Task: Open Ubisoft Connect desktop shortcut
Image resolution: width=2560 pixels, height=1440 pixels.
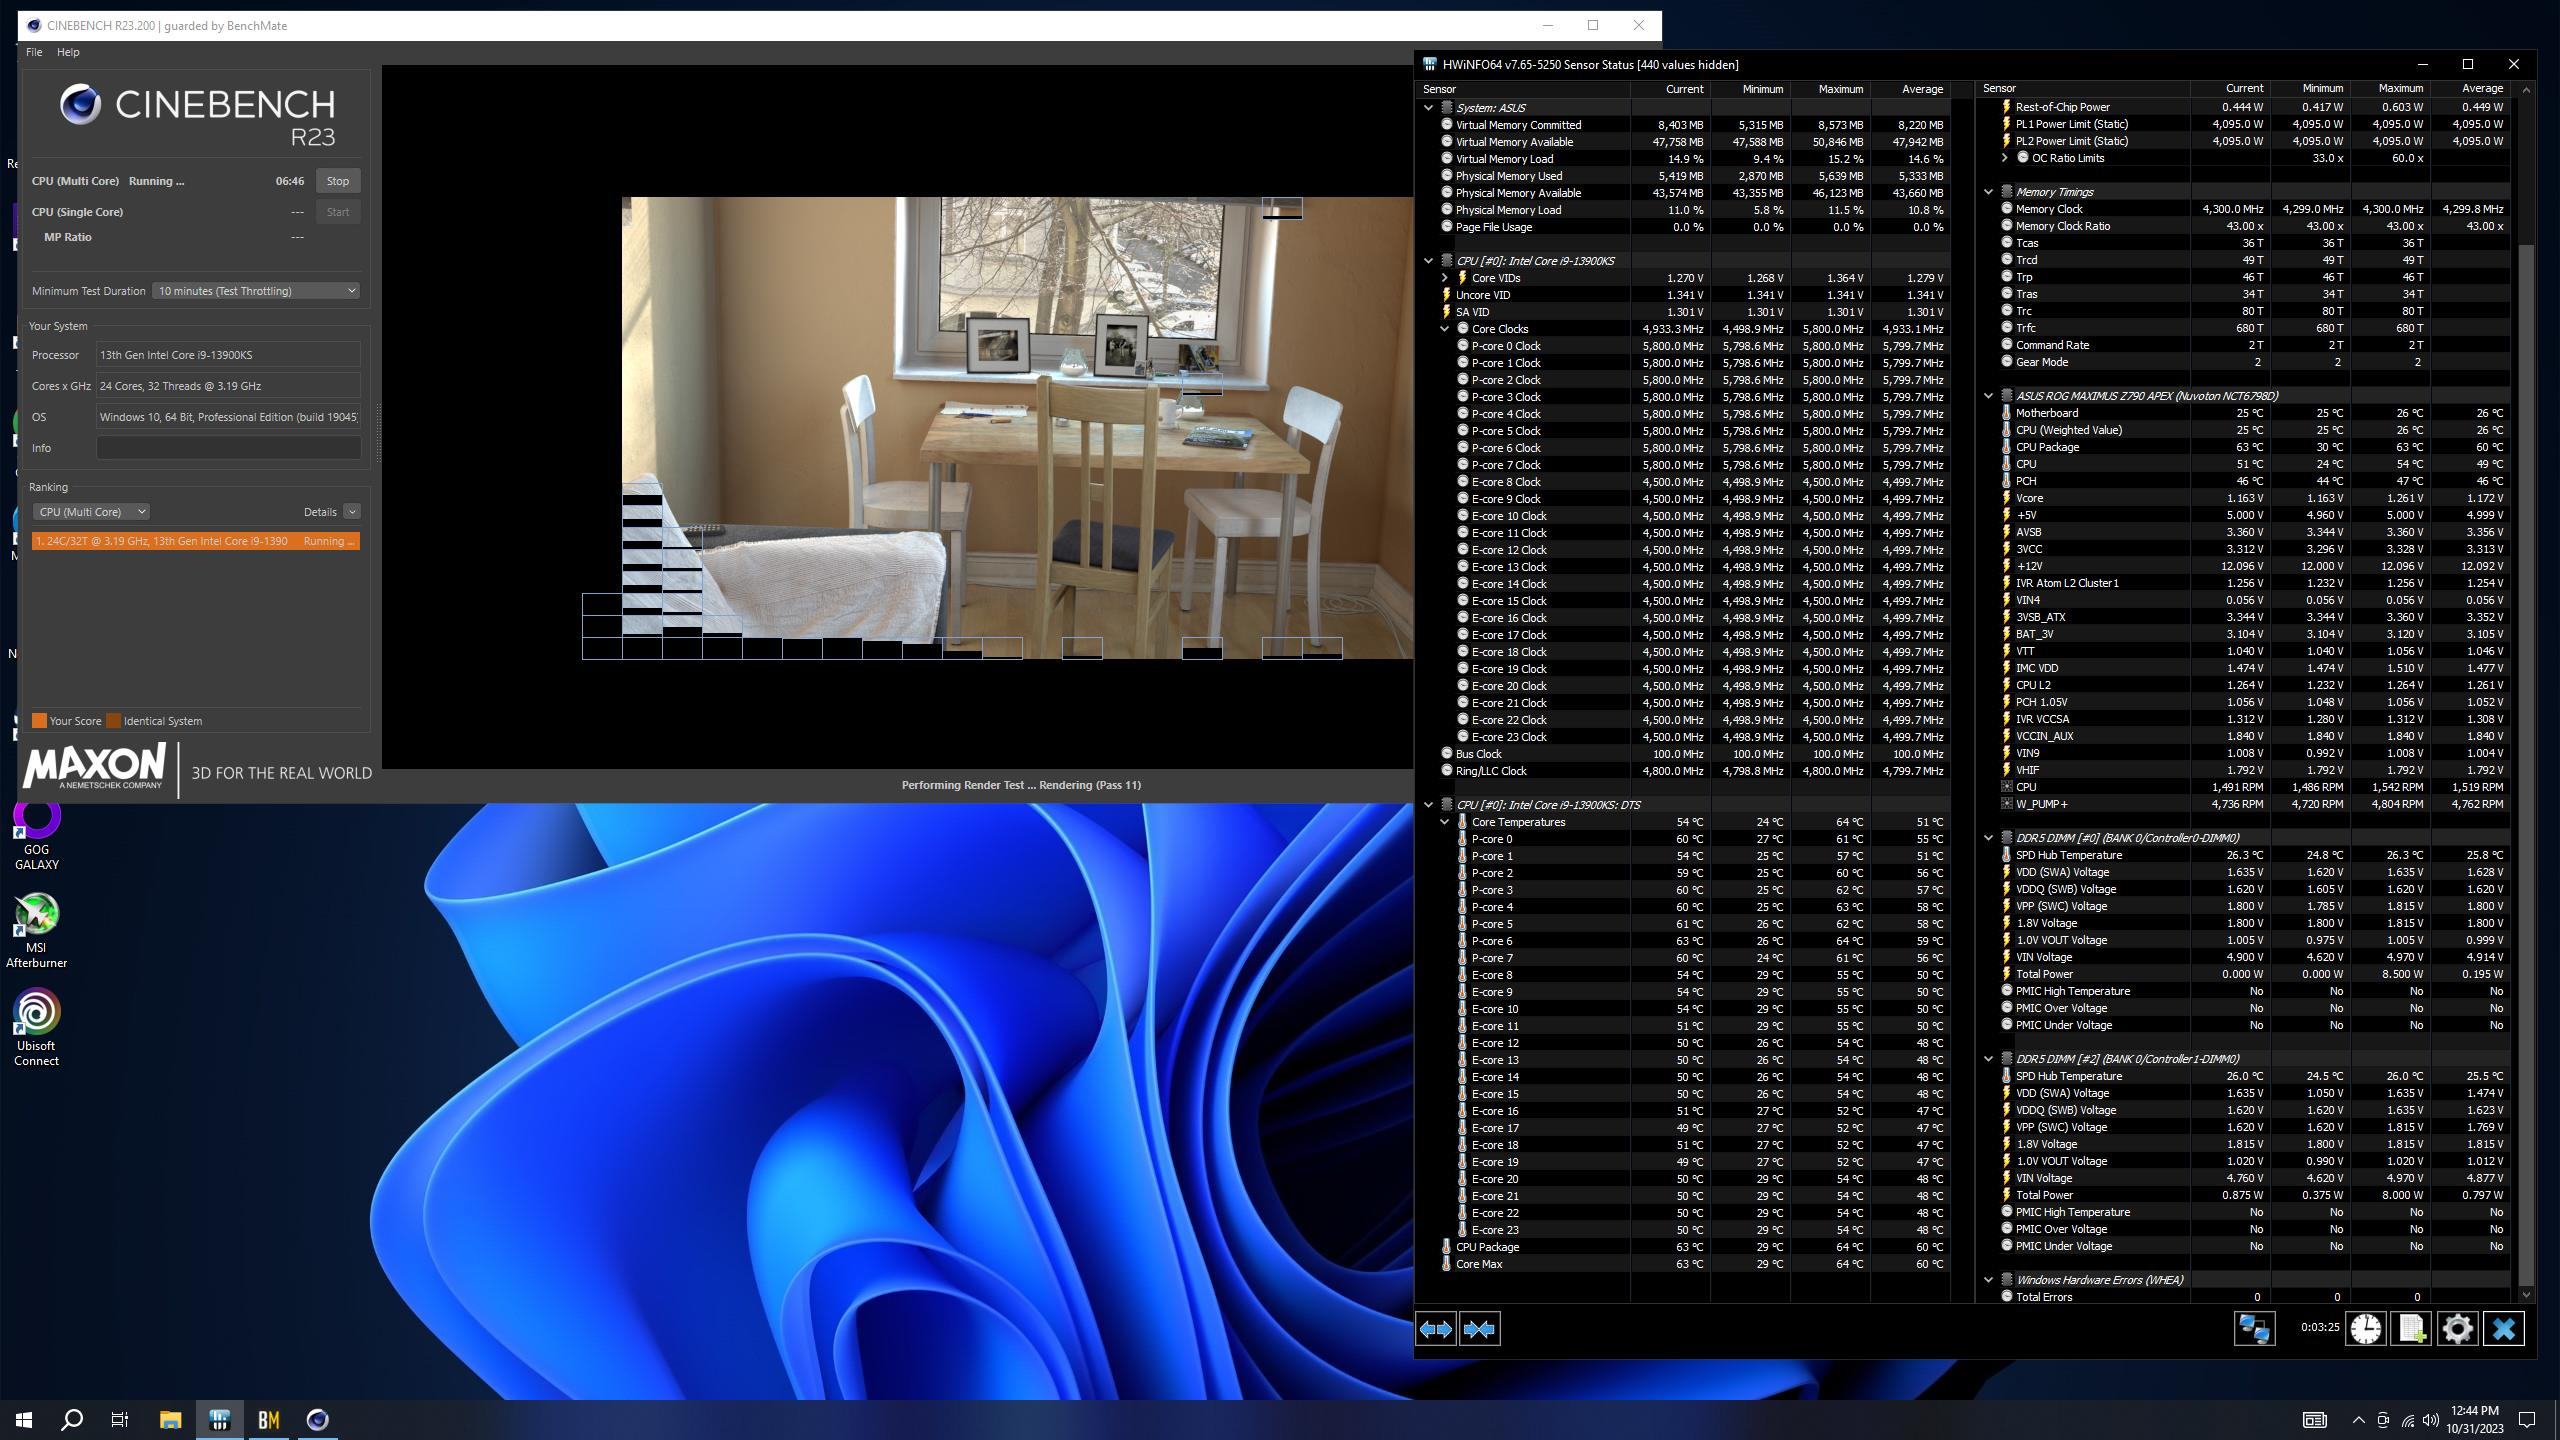Action: [37, 1028]
